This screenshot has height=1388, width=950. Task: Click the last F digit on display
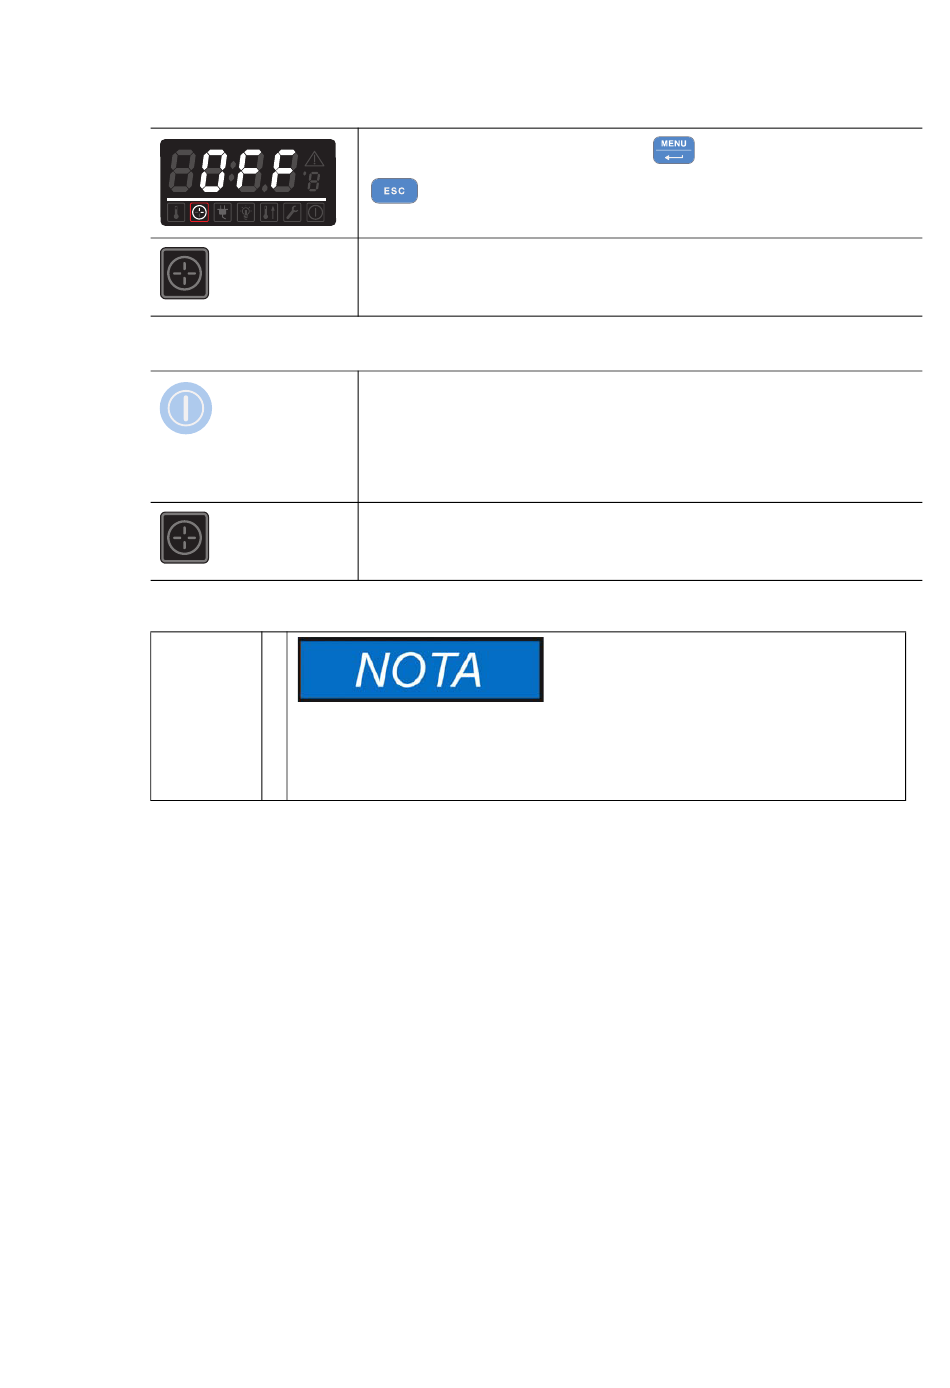point(284,171)
